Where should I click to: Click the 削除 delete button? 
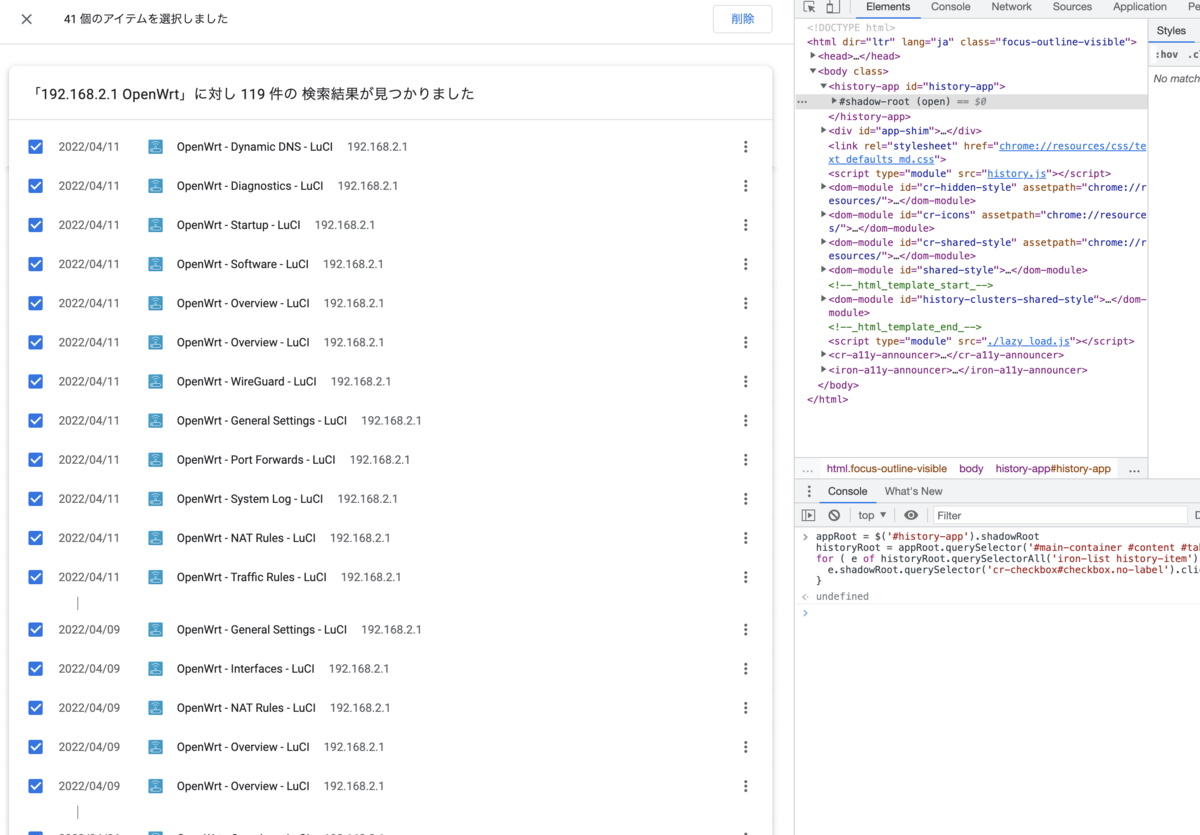coord(743,19)
